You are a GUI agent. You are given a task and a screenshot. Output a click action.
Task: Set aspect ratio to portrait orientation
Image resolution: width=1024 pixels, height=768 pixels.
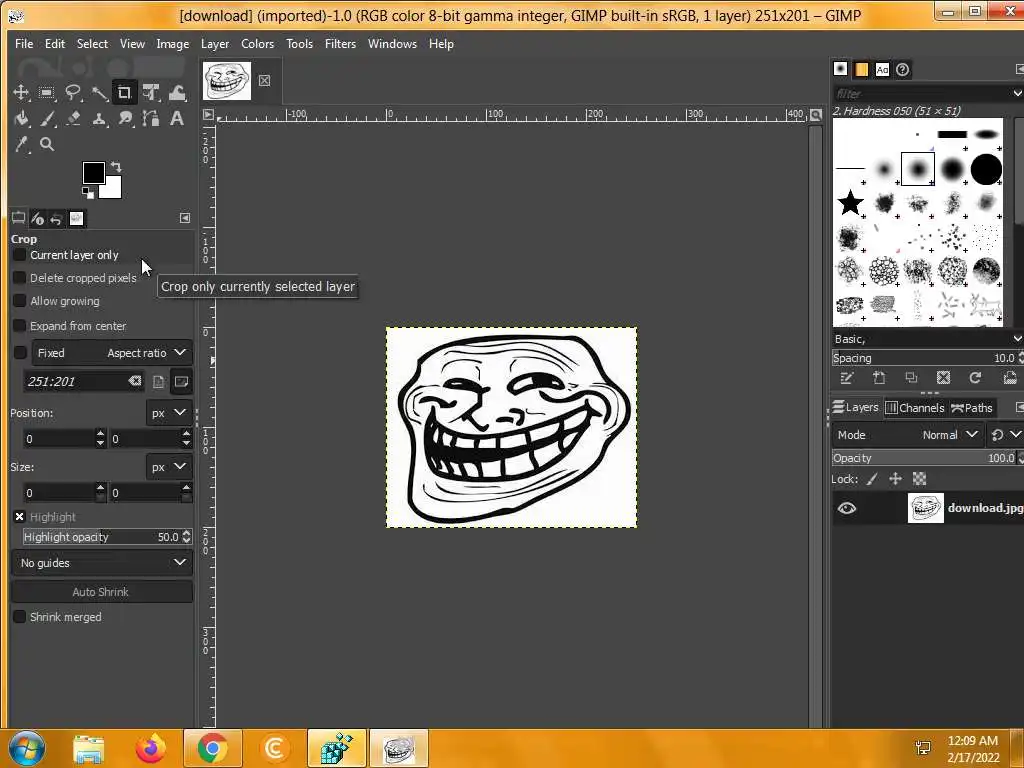159,381
